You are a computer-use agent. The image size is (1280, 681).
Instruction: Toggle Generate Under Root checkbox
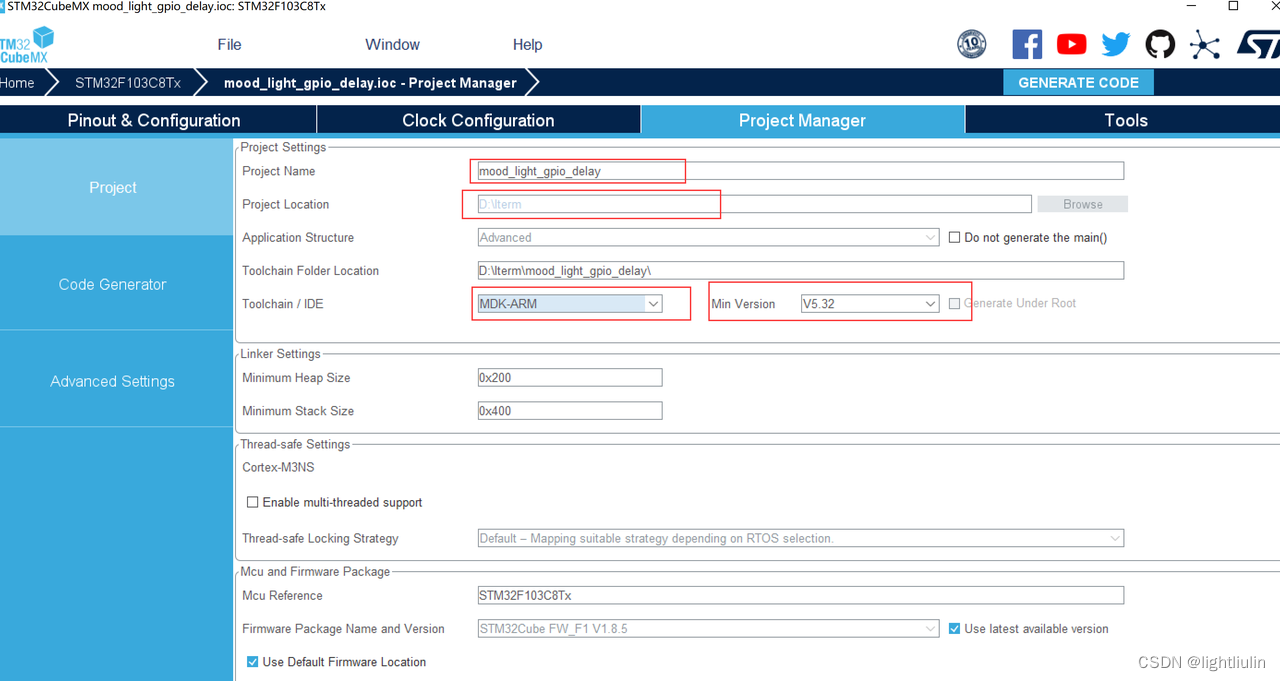point(954,303)
